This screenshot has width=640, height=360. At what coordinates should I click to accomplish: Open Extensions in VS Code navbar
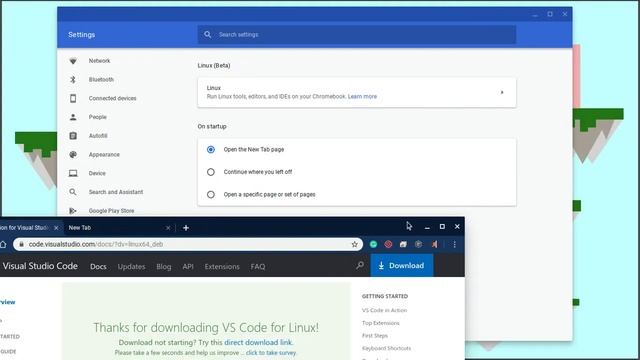tap(222, 267)
